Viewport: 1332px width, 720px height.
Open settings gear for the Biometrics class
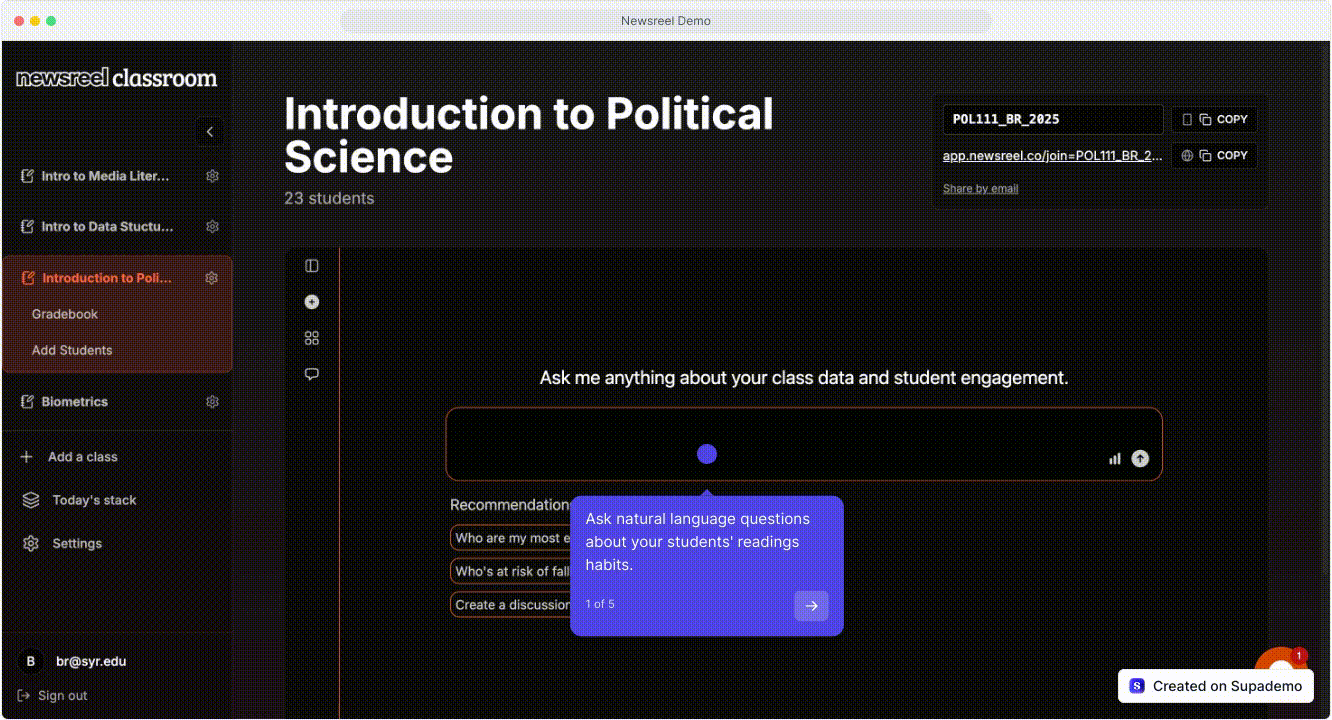(211, 401)
